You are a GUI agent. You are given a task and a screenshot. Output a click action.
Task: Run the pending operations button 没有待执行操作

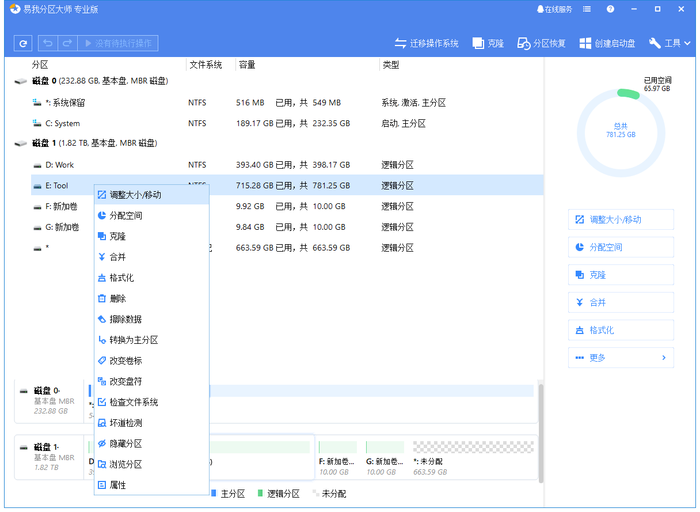pos(118,43)
